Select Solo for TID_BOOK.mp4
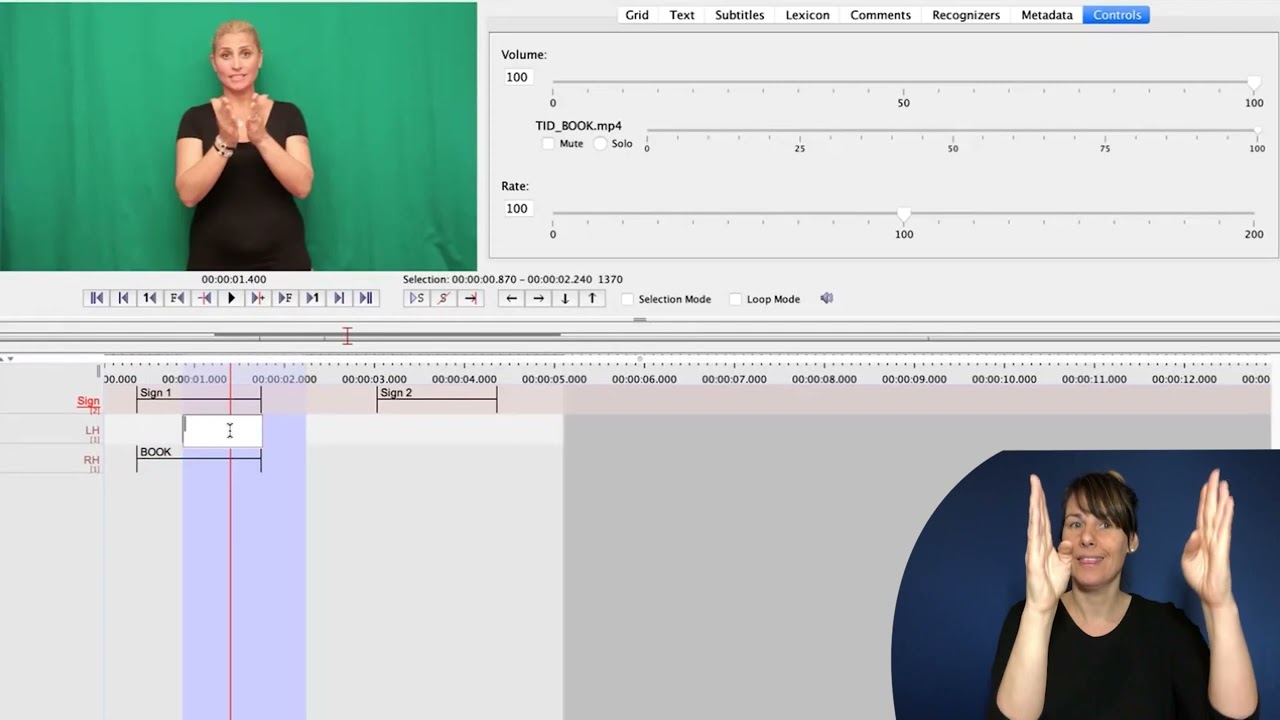1280x720 pixels. (x=600, y=143)
